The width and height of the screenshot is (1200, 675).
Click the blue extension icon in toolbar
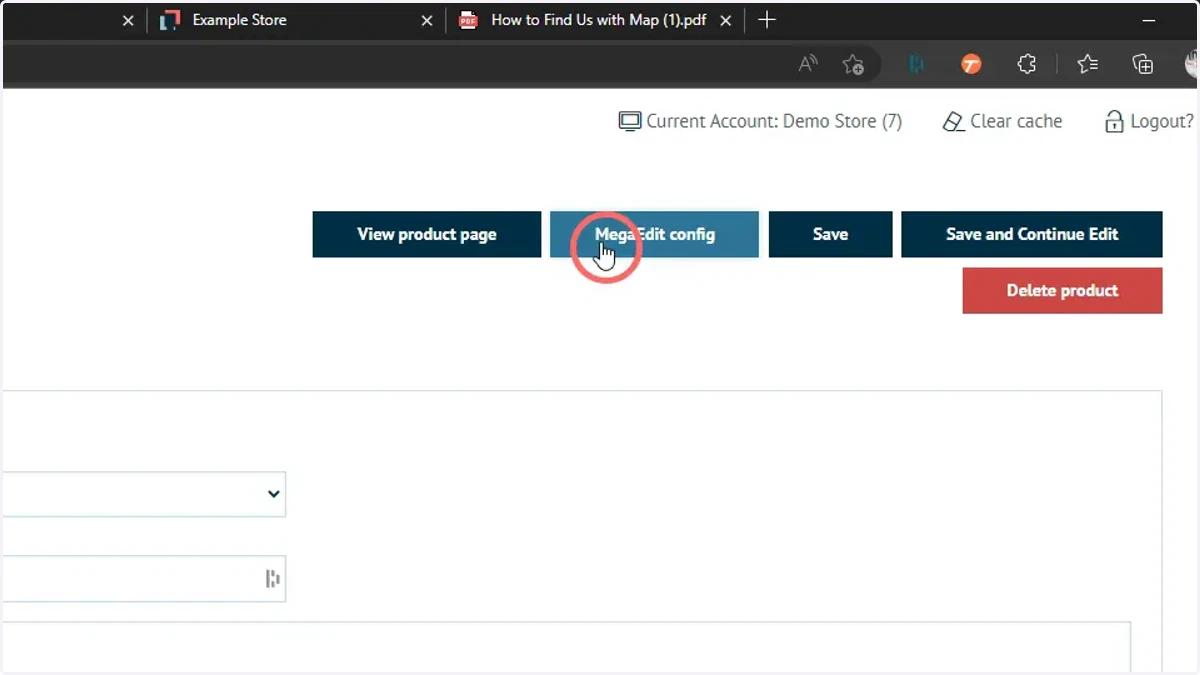click(916, 64)
